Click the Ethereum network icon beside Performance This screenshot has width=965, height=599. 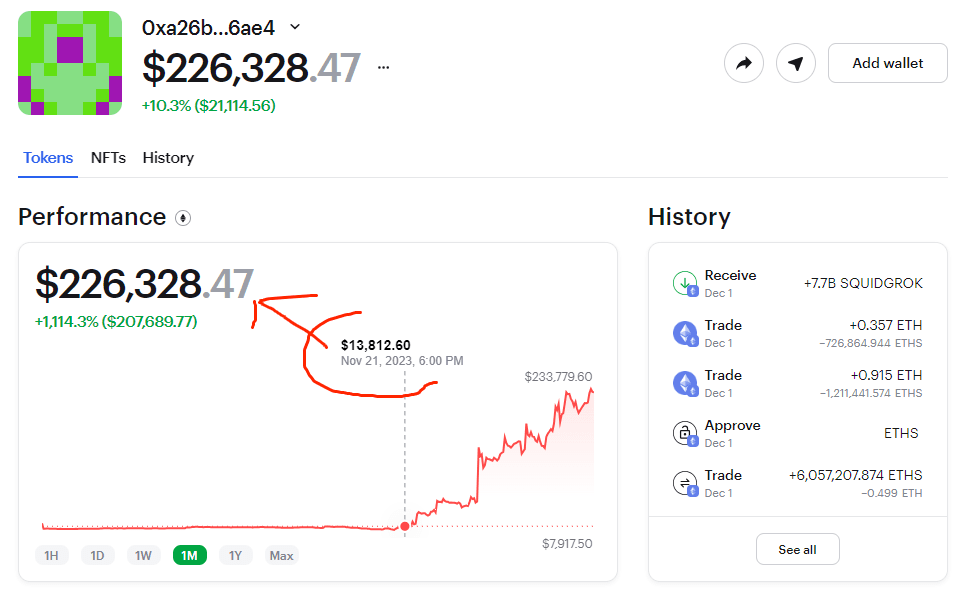tap(182, 218)
